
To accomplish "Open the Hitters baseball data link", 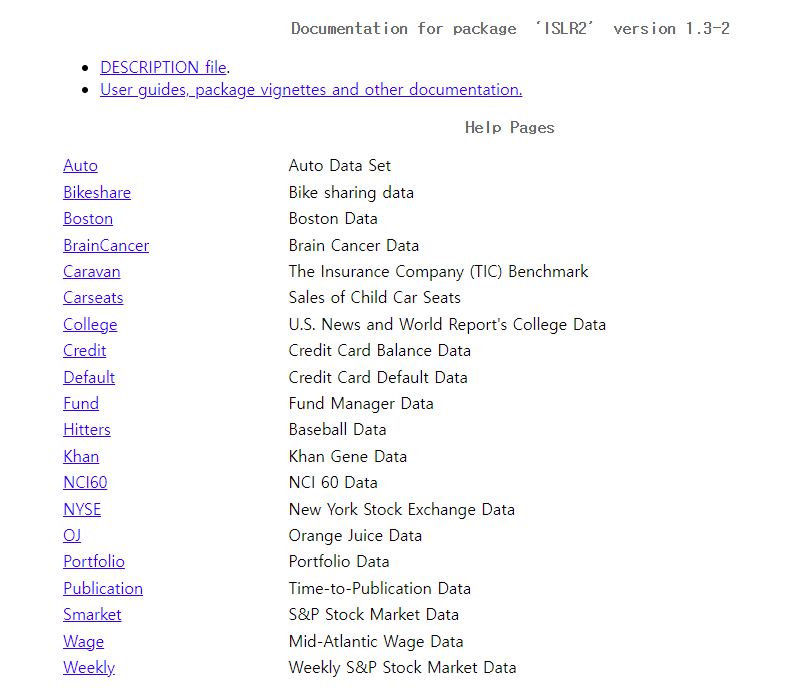I will click(x=87, y=430).
